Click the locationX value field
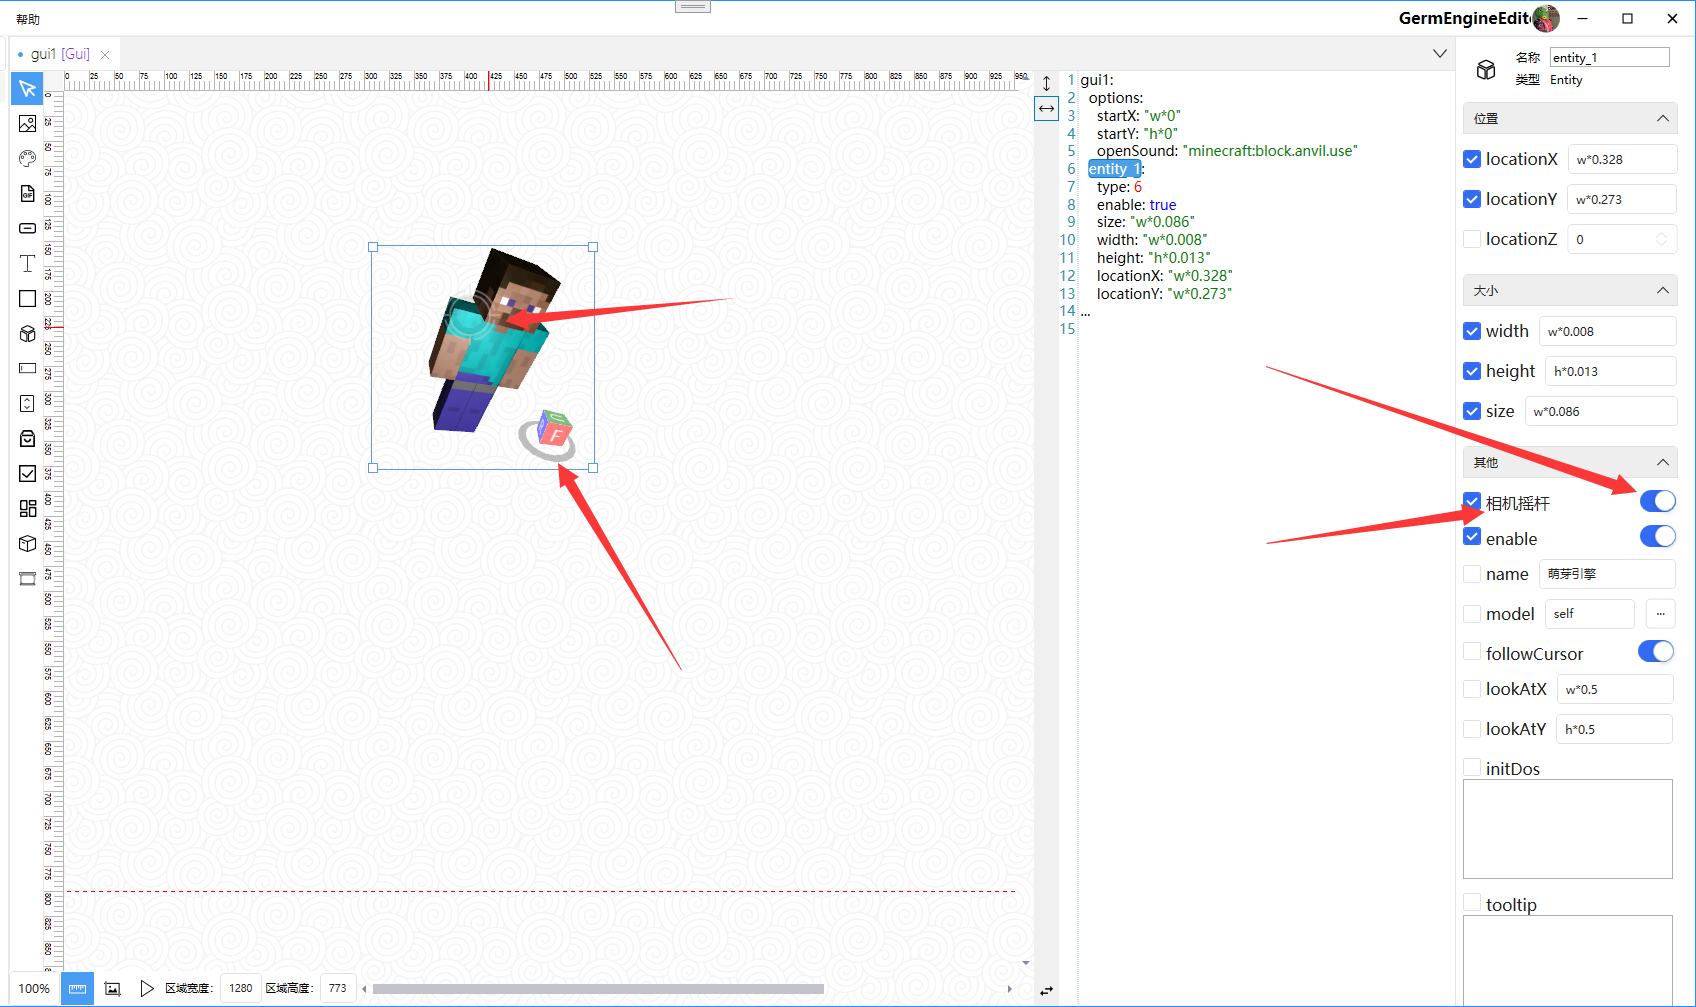The width and height of the screenshot is (1696, 1007). tap(1622, 159)
